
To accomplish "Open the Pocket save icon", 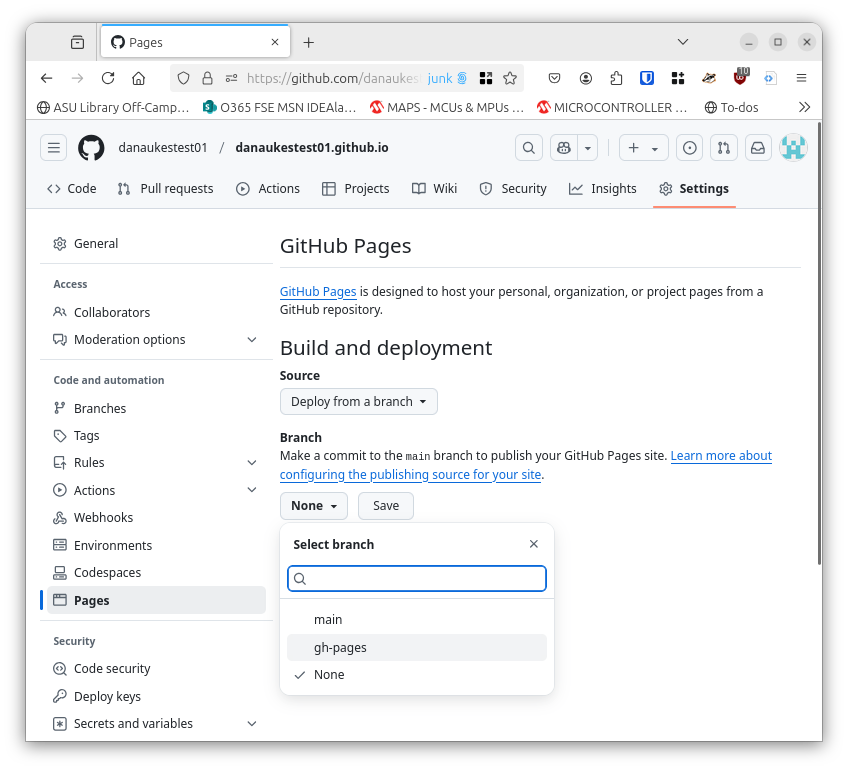I will tap(554, 78).
